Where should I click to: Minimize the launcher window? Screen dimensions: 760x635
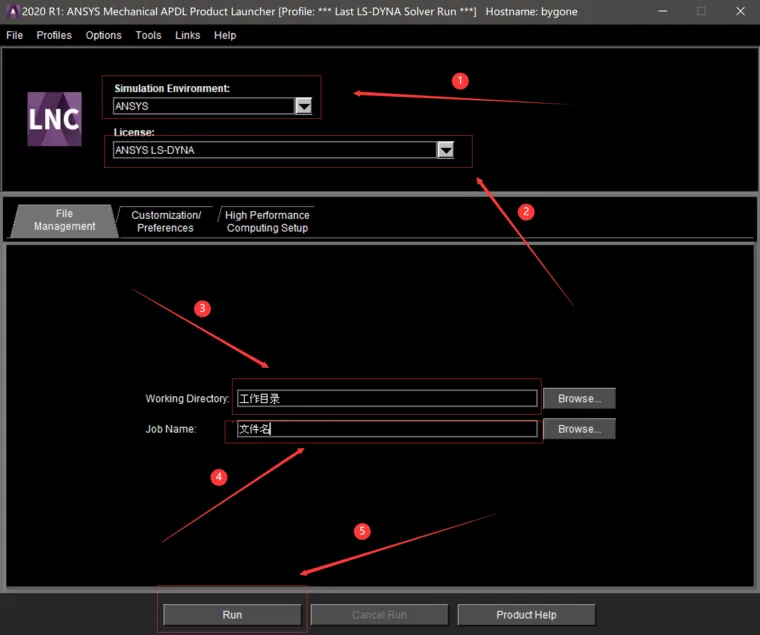tap(663, 11)
